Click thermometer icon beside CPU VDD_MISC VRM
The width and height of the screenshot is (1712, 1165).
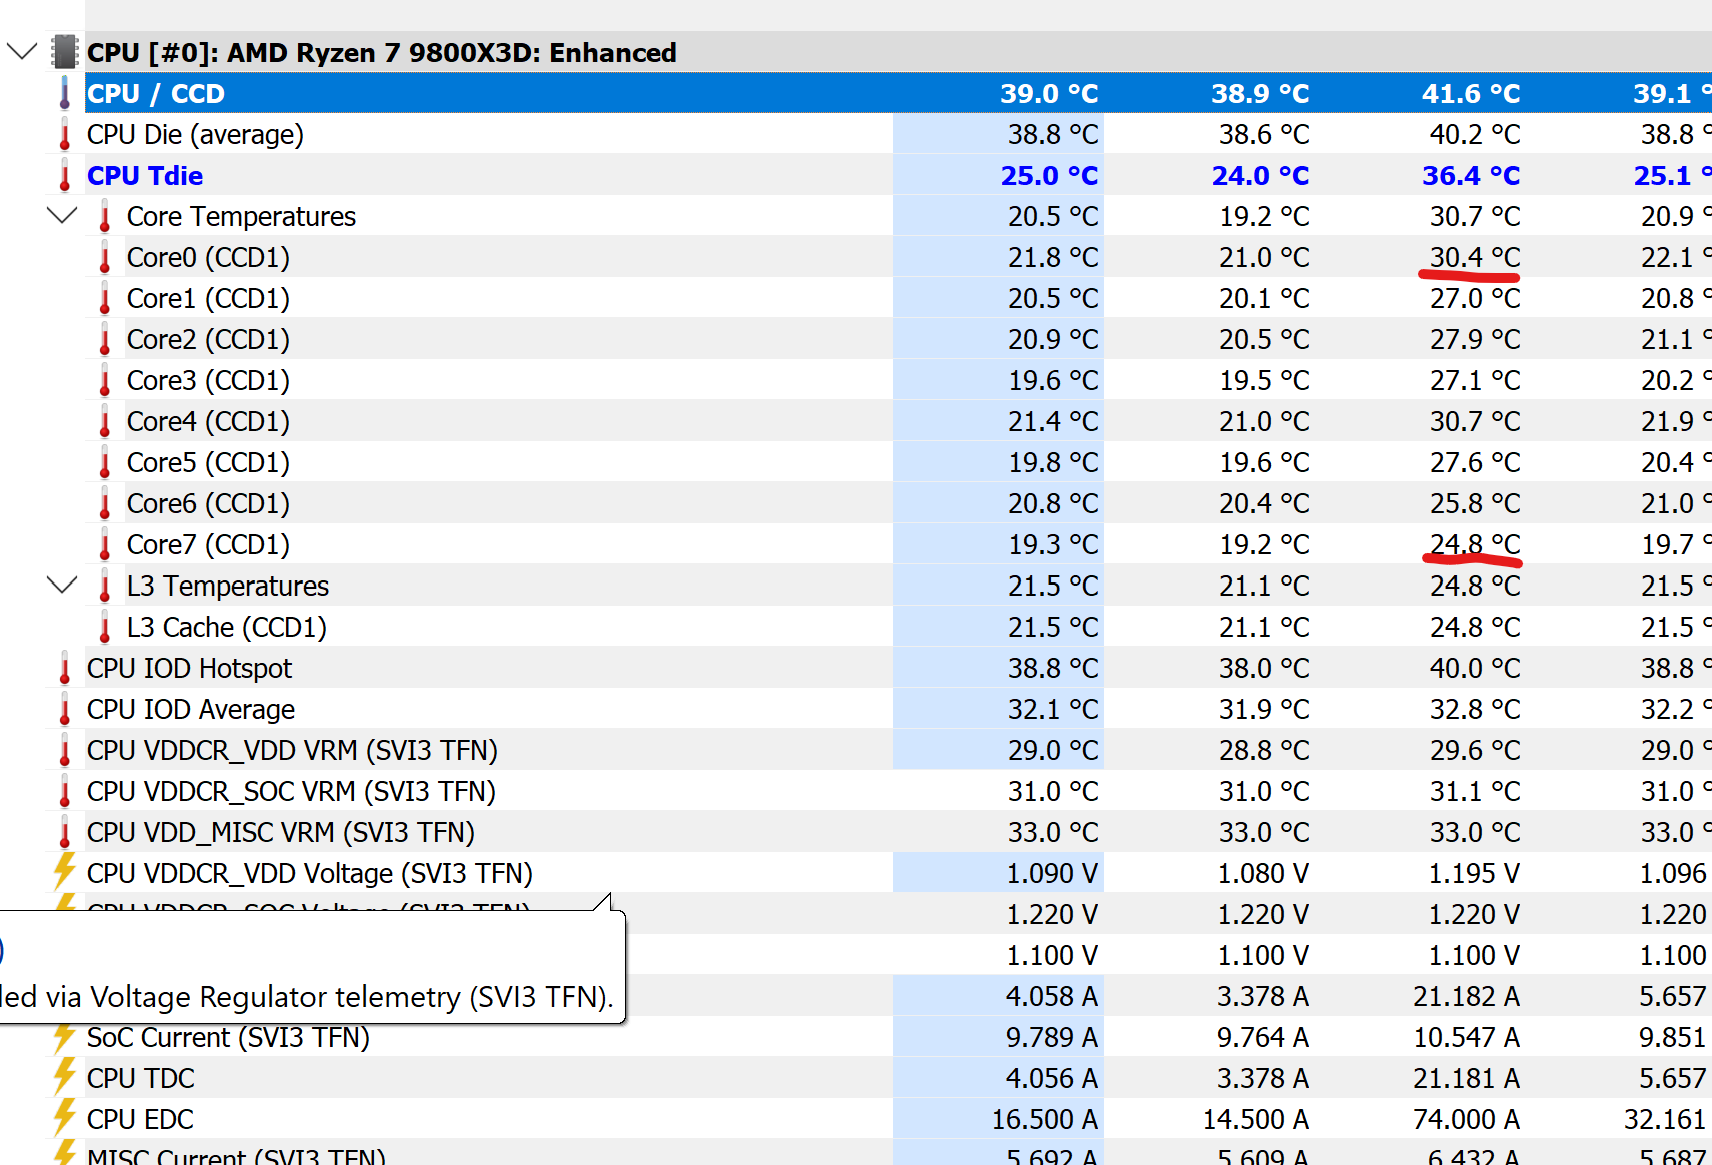pyautogui.click(x=65, y=832)
